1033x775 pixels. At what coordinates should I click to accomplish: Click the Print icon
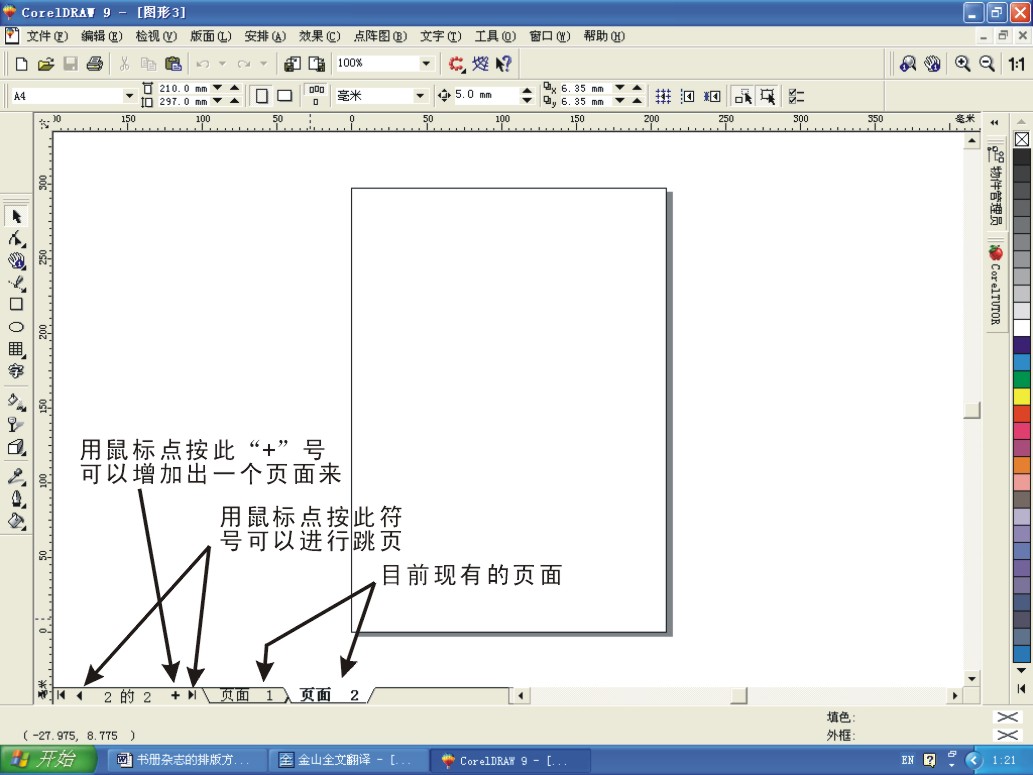coord(95,64)
